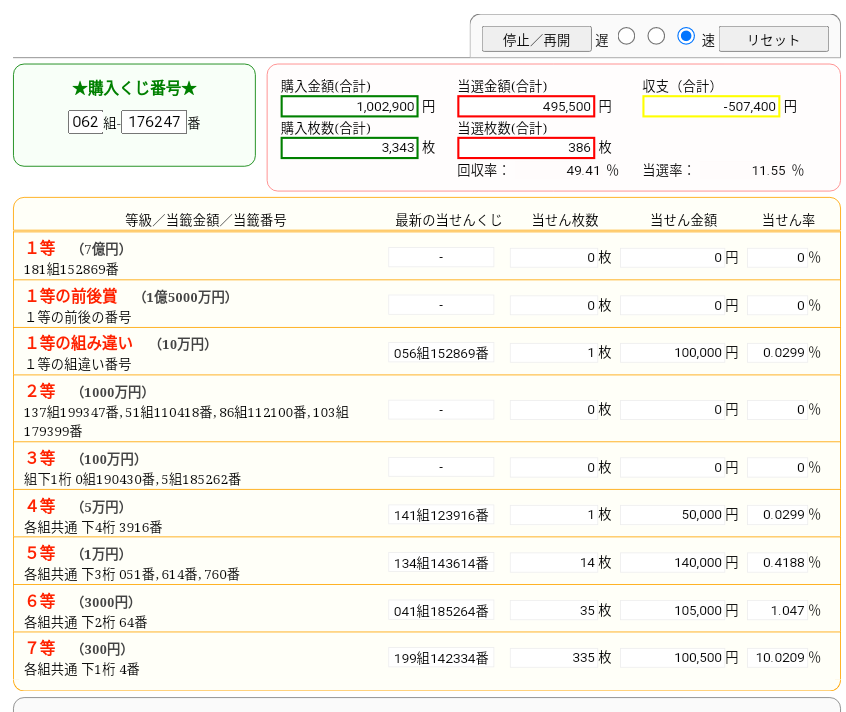The width and height of the screenshot is (846, 712).
Task: Click the 各組共通 下4桁 3916番 text
Action: 93,527
